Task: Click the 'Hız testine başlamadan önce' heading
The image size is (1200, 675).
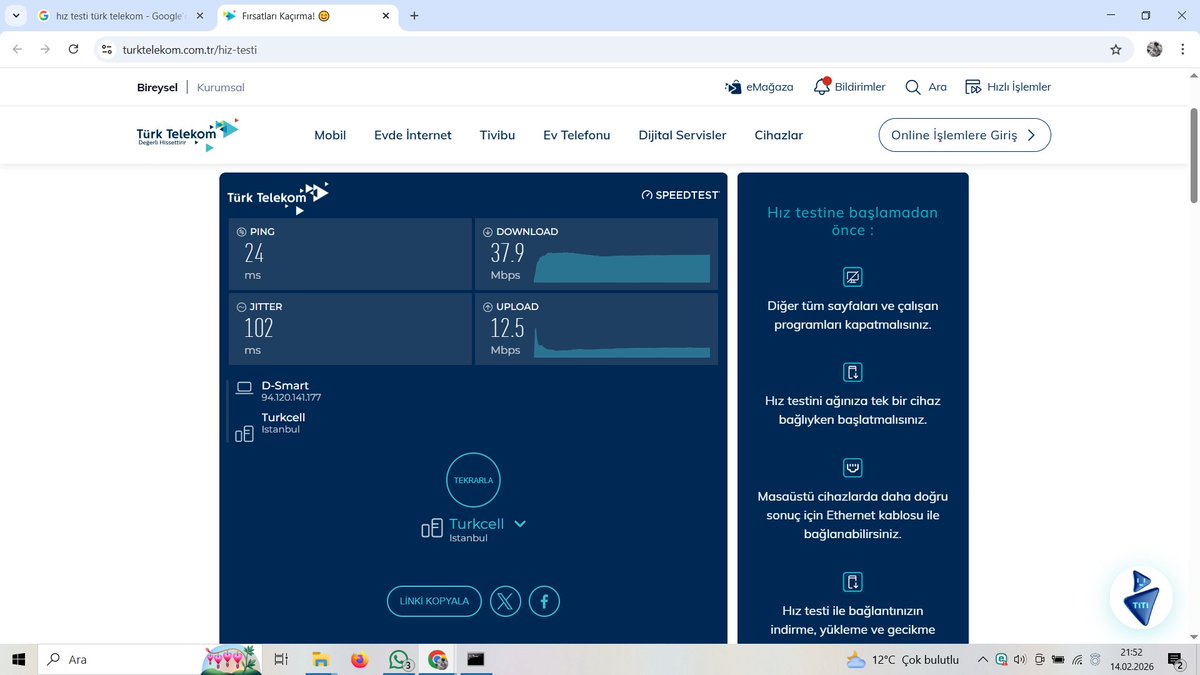Action: 852,221
